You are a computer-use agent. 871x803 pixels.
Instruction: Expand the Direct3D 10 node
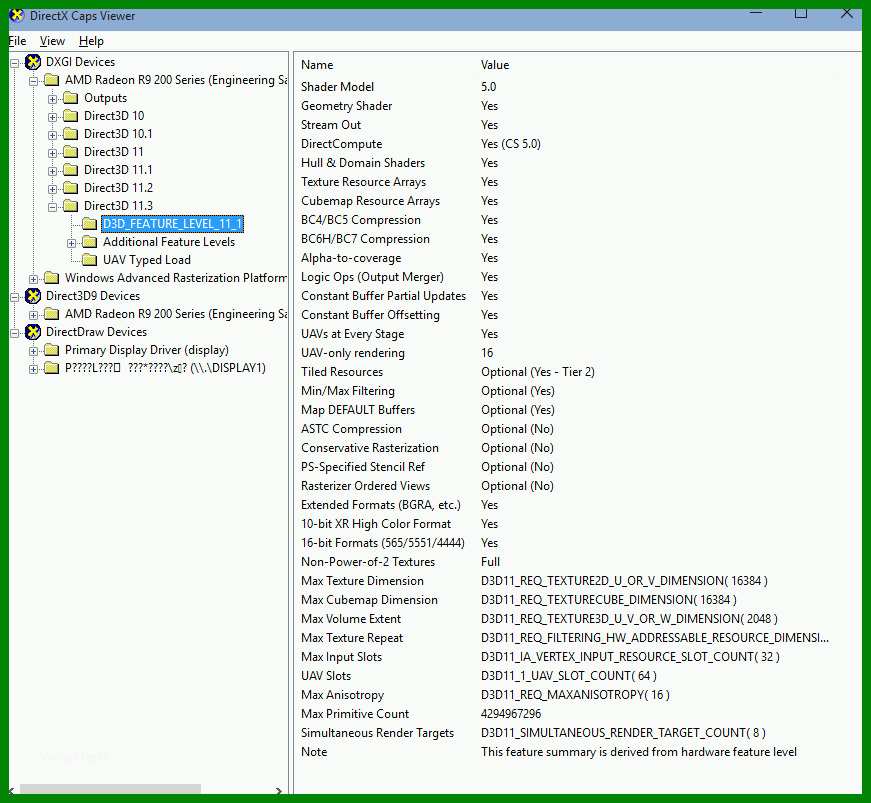(52, 117)
